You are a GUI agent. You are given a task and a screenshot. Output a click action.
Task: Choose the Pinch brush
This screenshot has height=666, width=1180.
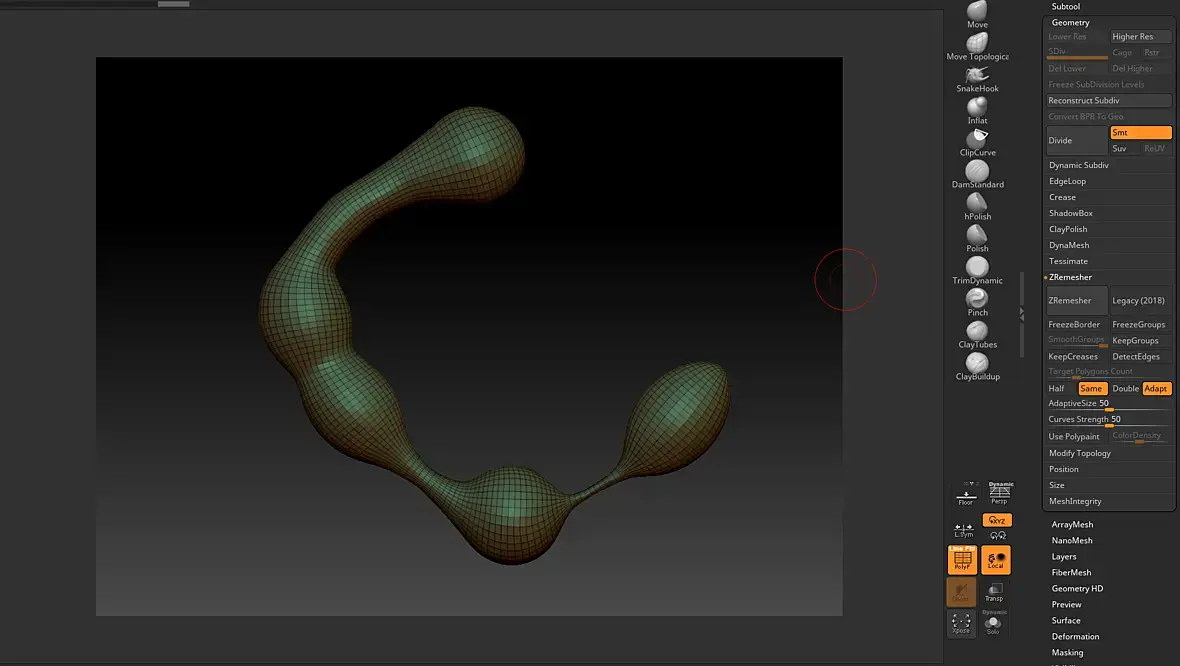[x=977, y=303]
